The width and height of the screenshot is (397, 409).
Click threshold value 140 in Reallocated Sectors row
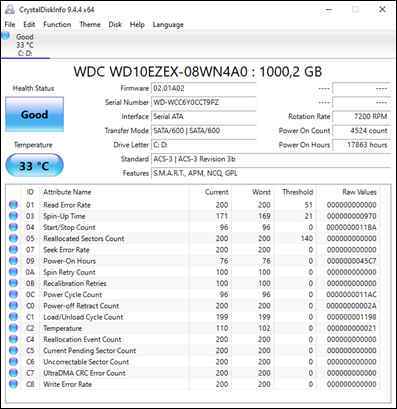307,238
